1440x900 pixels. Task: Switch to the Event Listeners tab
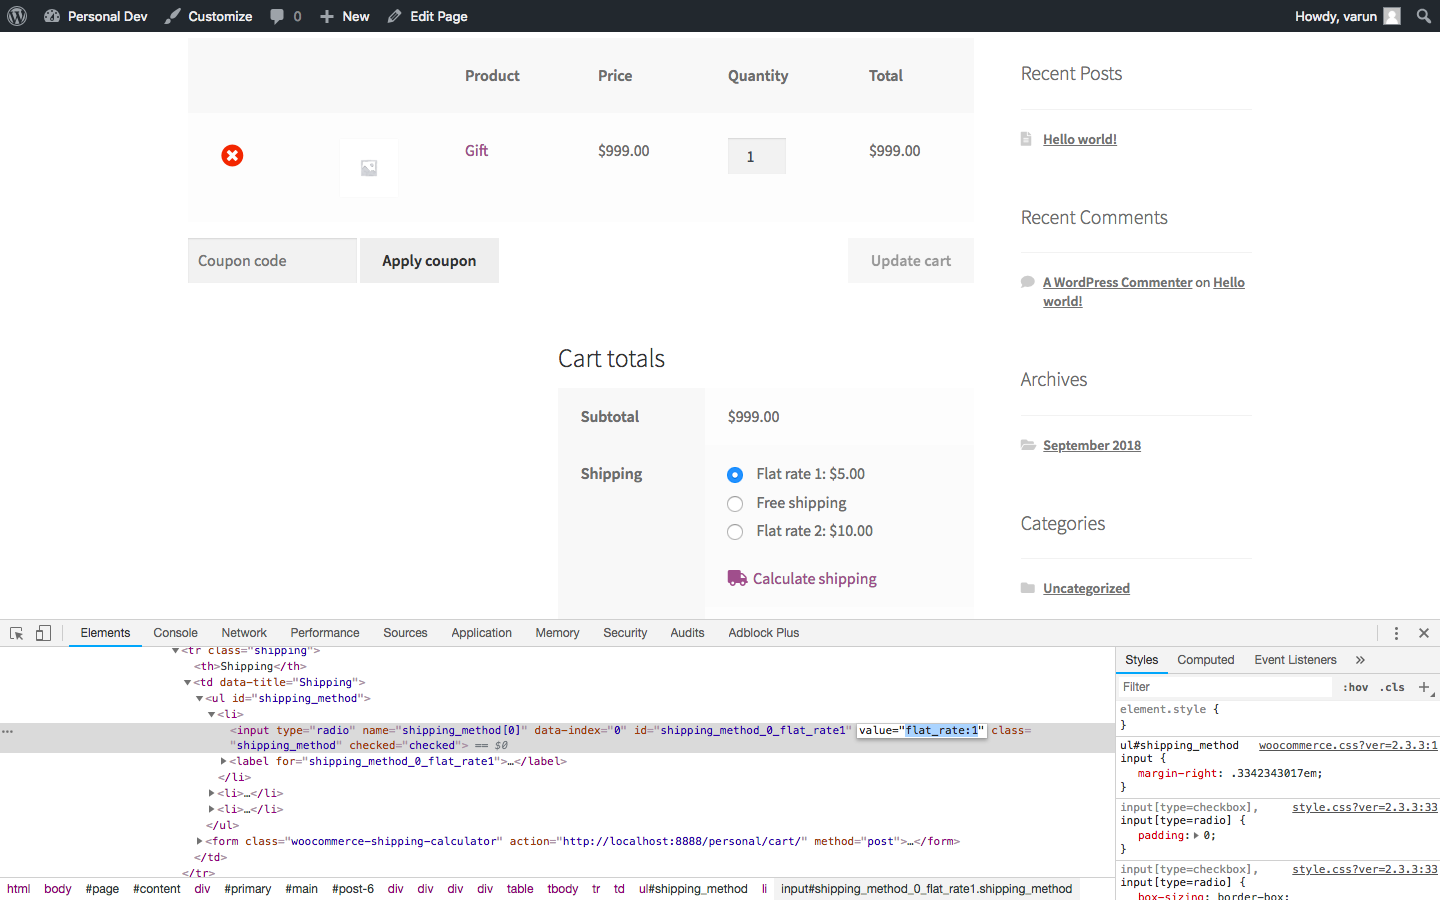1295,660
